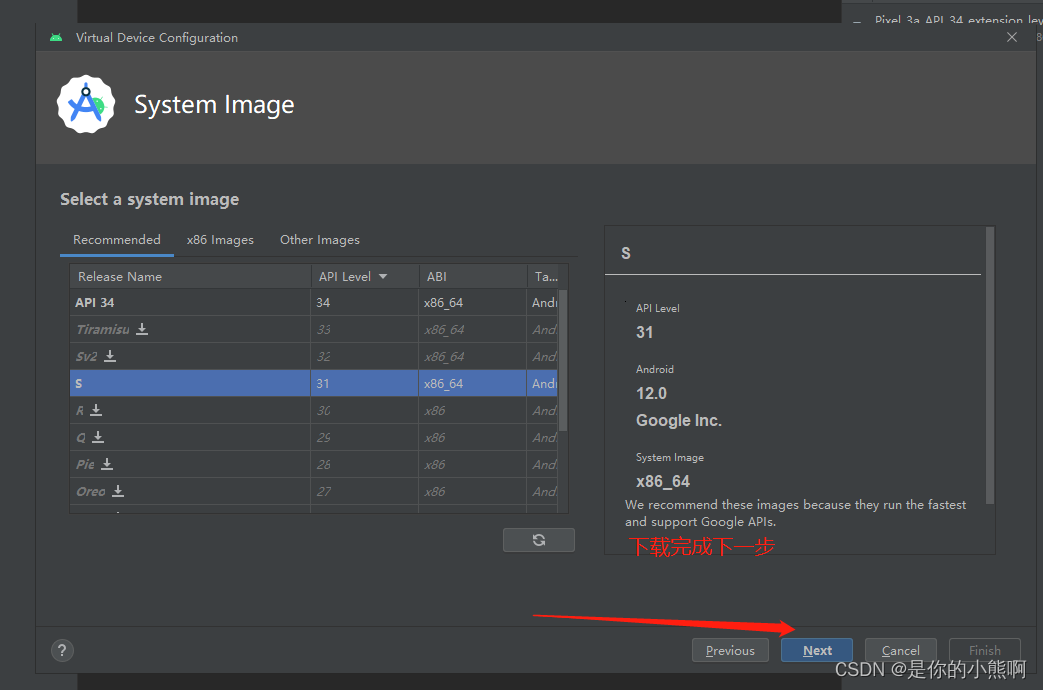The height and width of the screenshot is (690, 1043).
Task: Open the help question mark button
Action: point(63,651)
